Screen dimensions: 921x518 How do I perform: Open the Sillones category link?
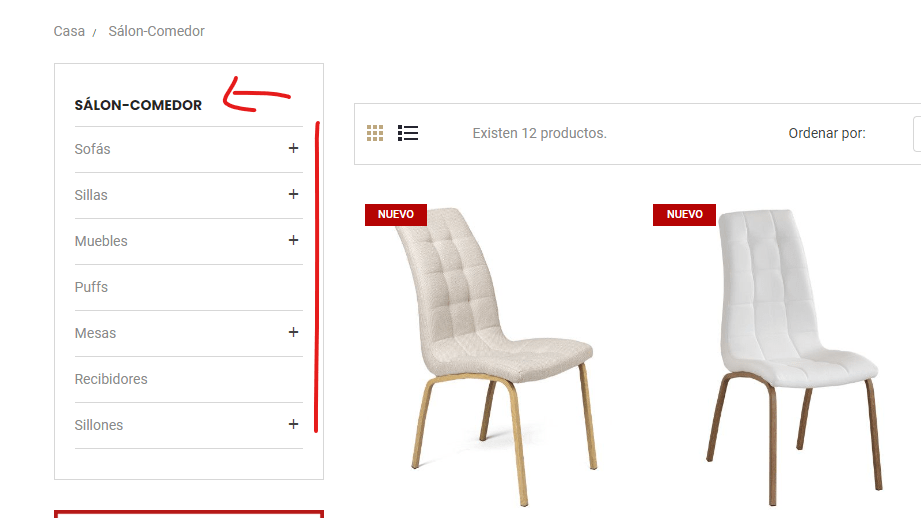99,425
